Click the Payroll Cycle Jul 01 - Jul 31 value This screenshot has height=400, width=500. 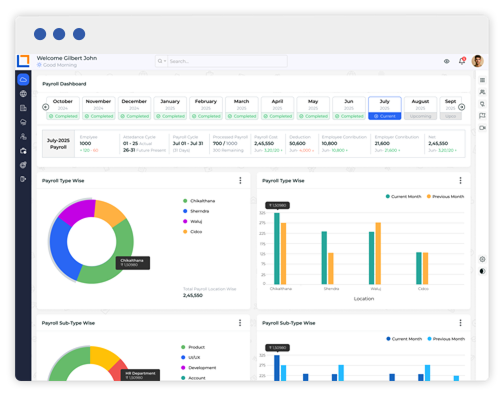tap(188, 143)
